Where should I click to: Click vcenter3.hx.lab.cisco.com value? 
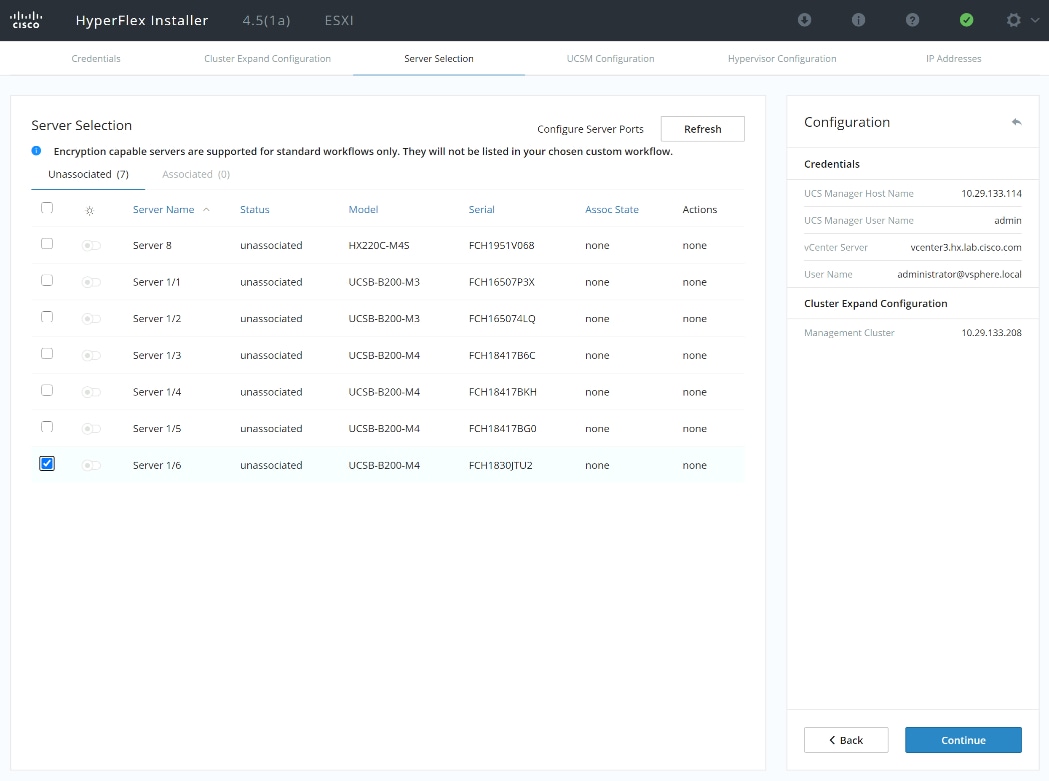(966, 247)
